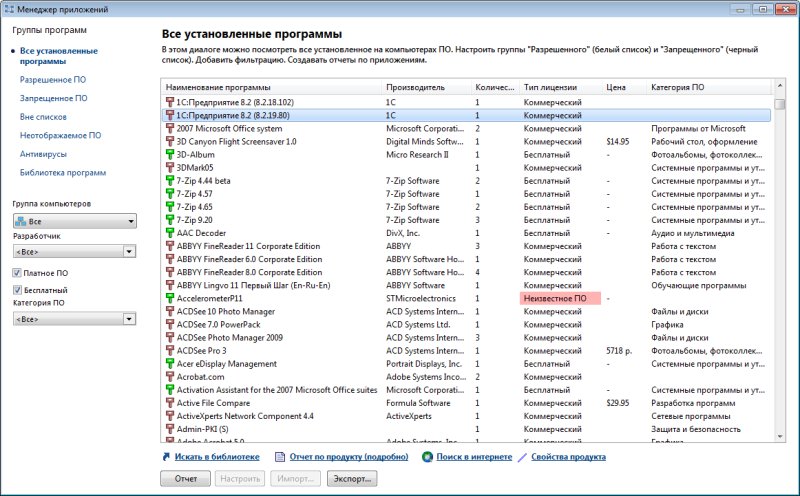Click the pencil icon beside Свойства продукта
Viewport: 800px width, 496px height.
tap(522, 457)
